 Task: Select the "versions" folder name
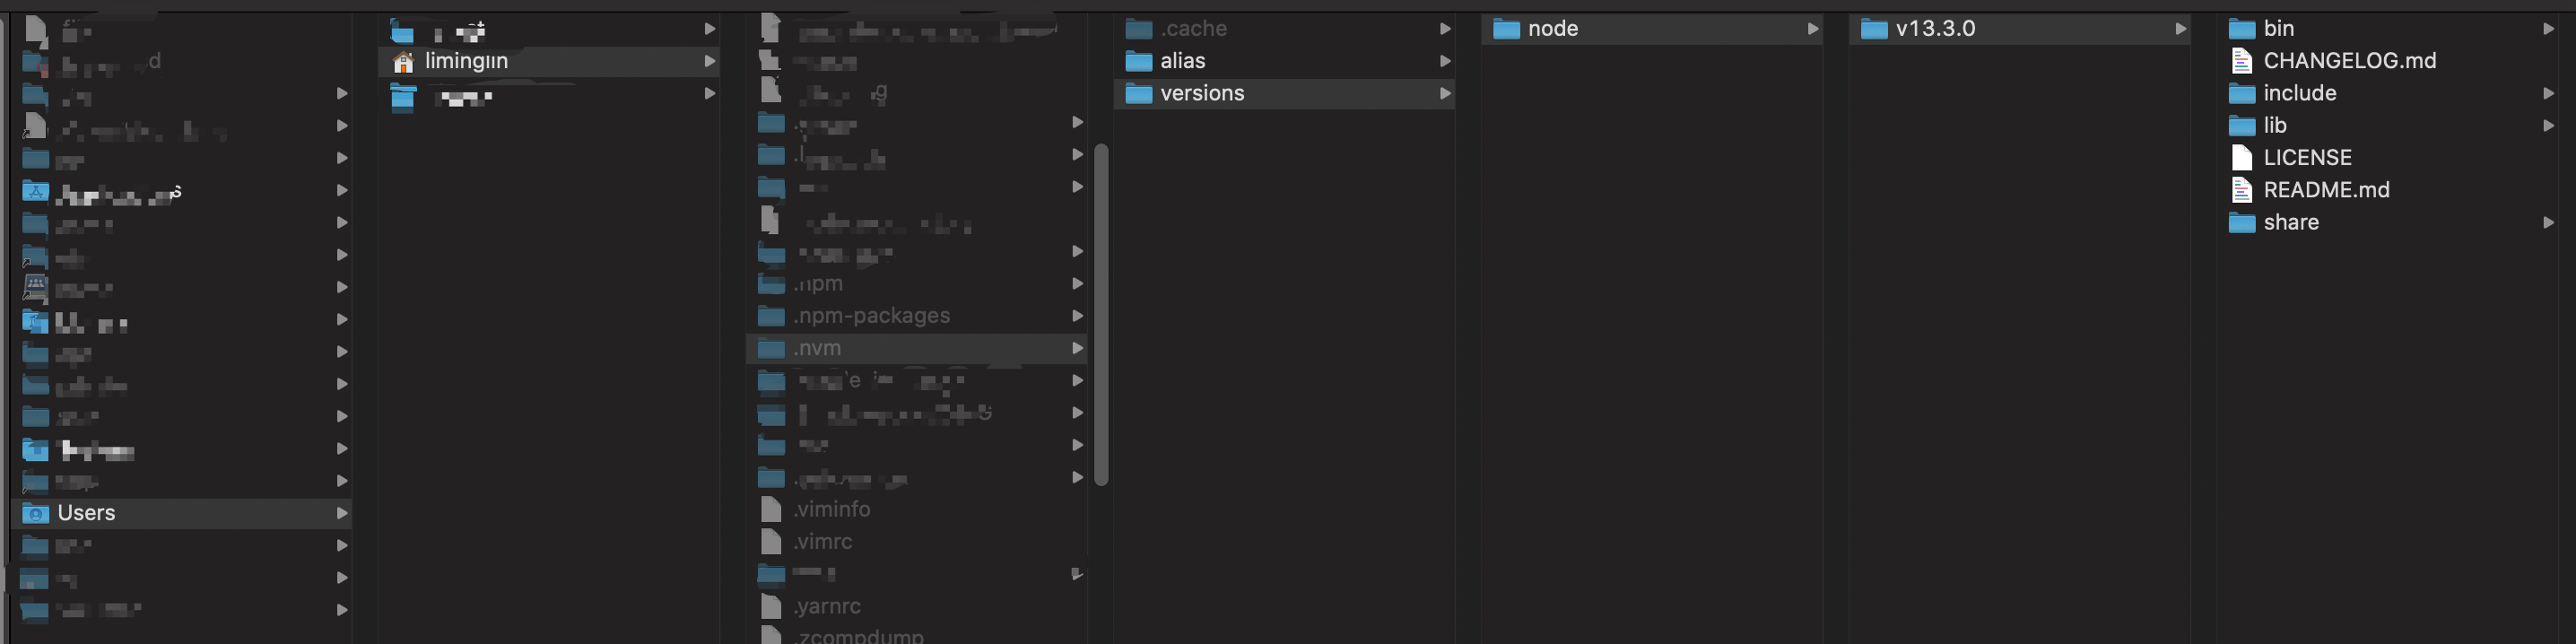[1202, 93]
